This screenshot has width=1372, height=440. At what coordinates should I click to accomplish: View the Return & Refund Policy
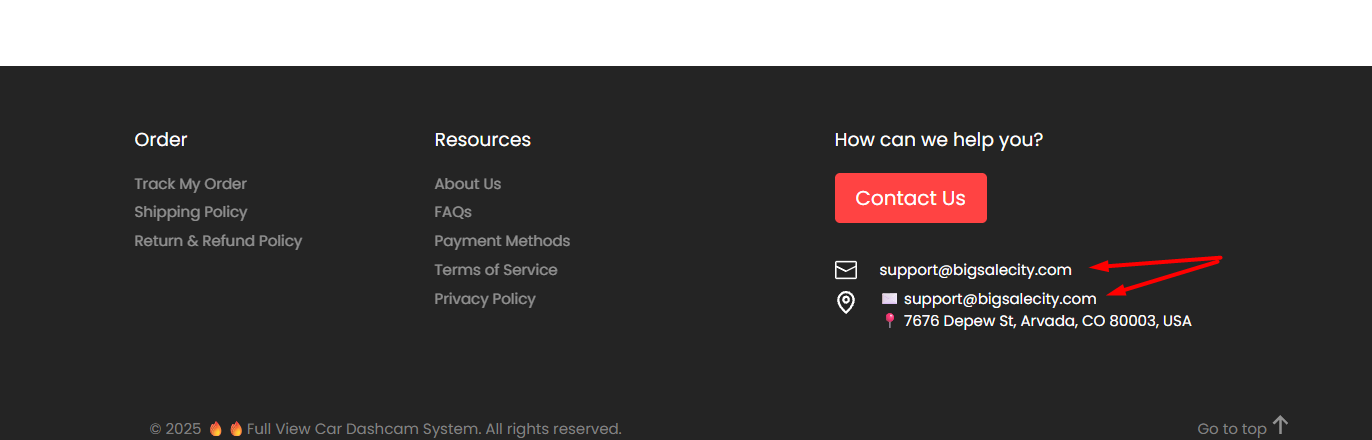coord(218,241)
